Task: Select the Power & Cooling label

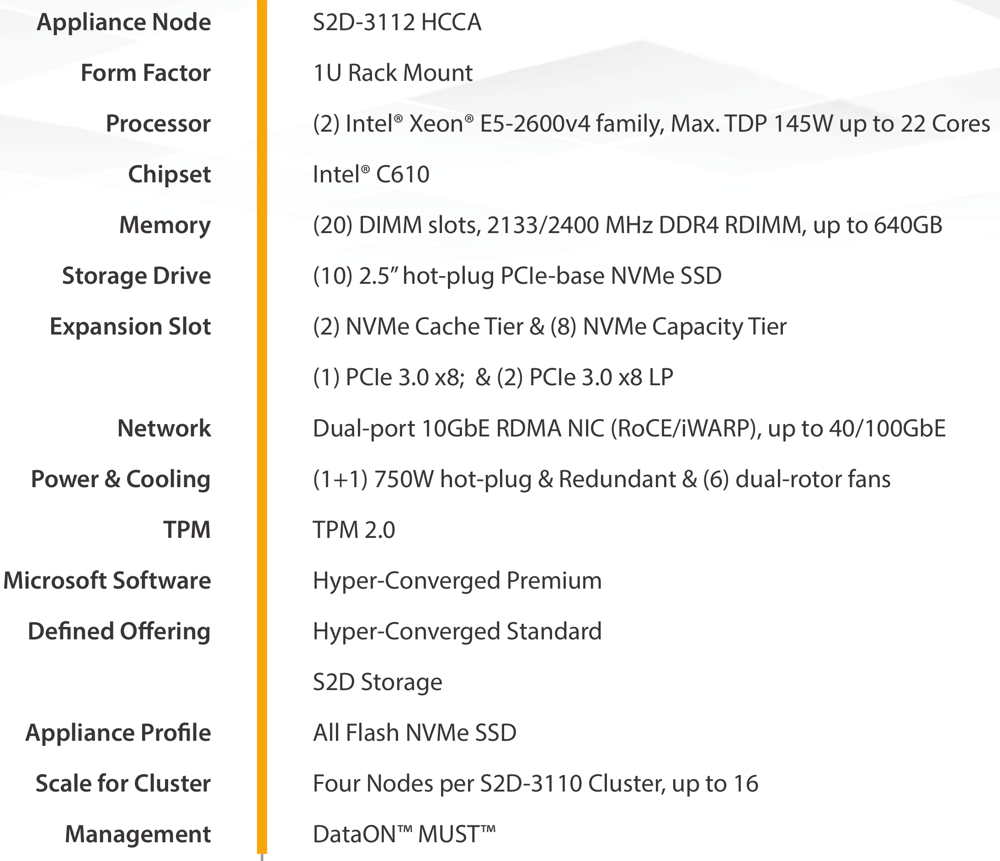Action: (121, 479)
